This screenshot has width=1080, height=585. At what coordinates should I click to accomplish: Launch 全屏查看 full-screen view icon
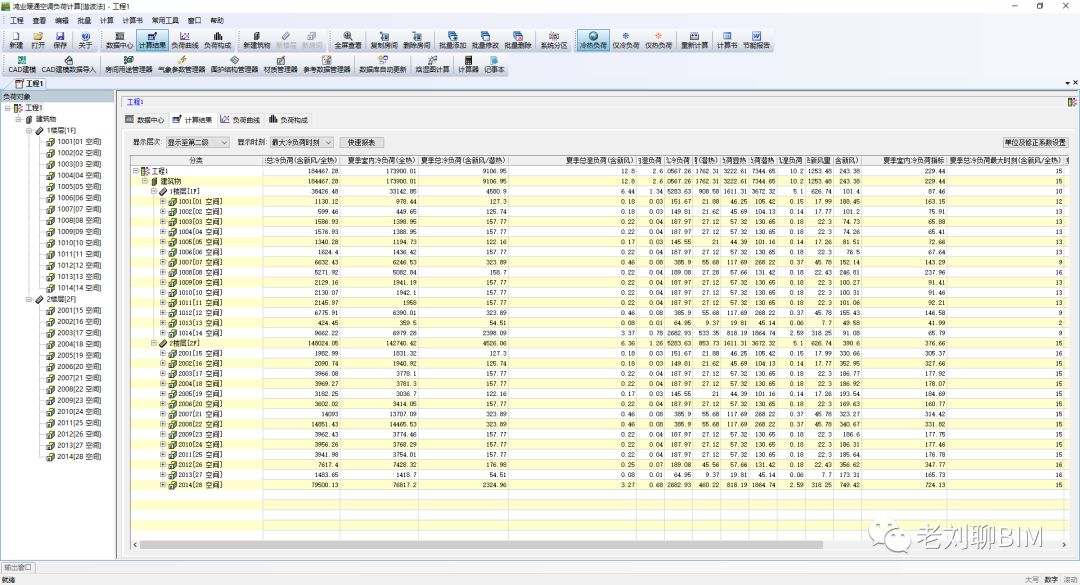(x=348, y=40)
